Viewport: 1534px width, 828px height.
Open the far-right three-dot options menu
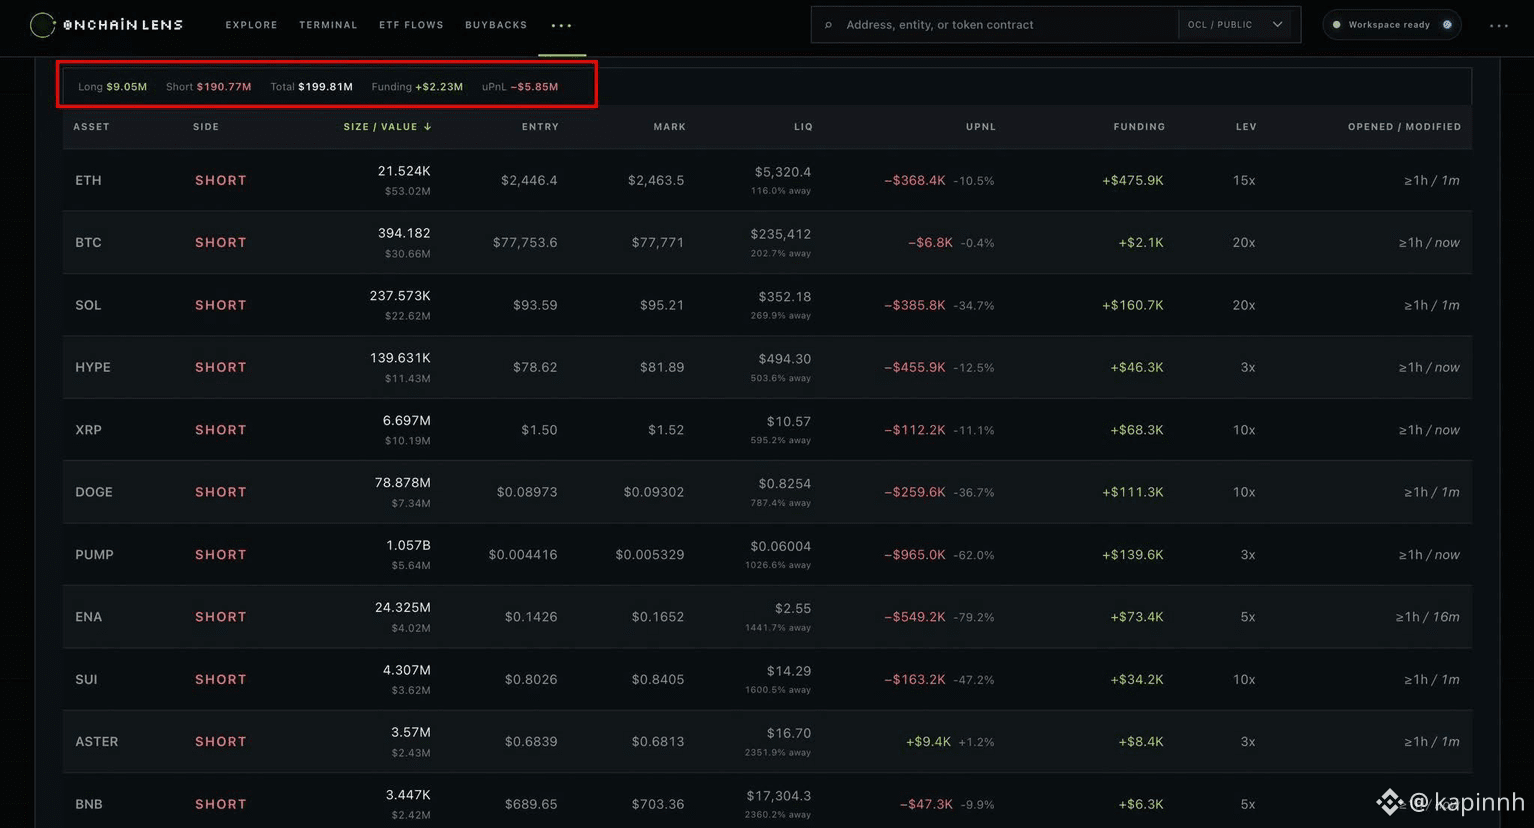(1499, 25)
